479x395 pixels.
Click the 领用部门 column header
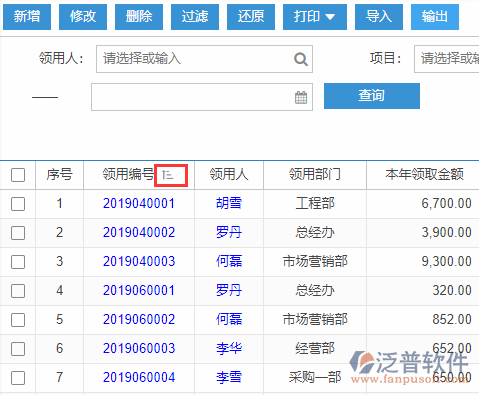pos(315,174)
